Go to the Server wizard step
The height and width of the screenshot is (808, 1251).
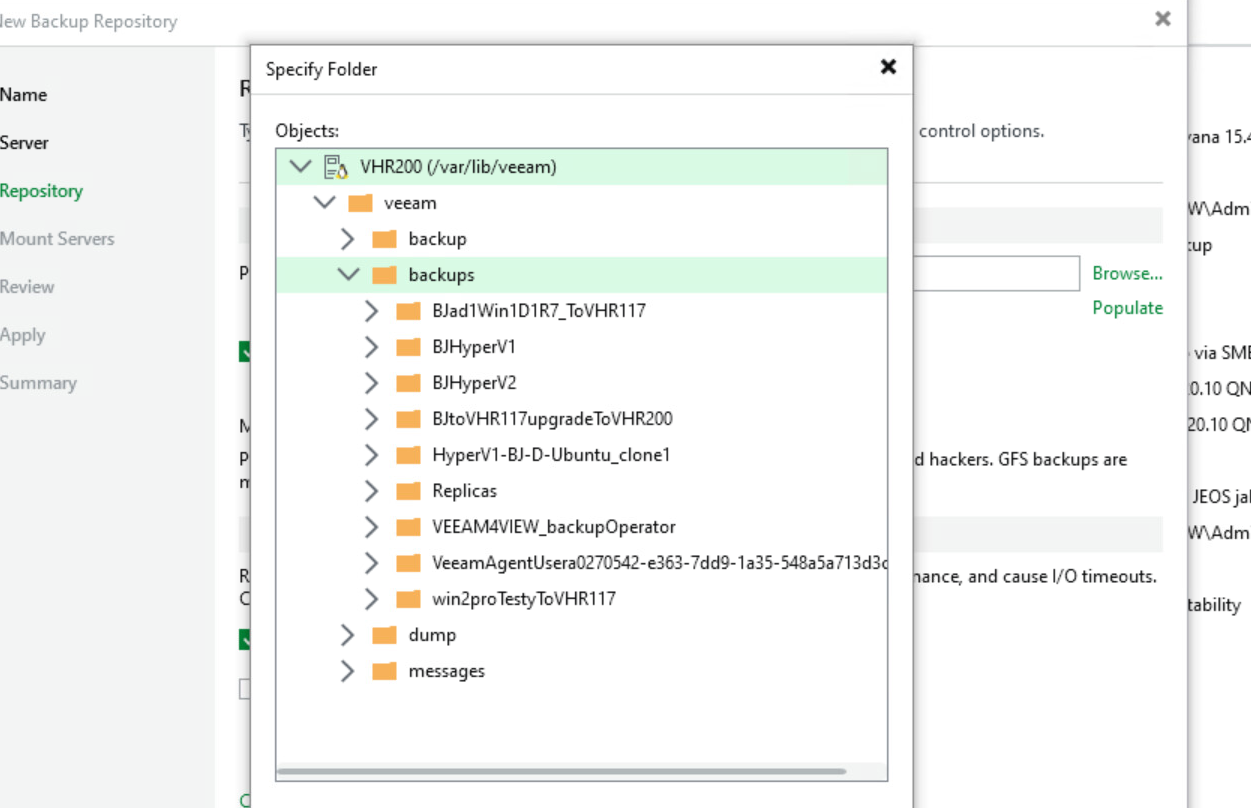pos(25,143)
